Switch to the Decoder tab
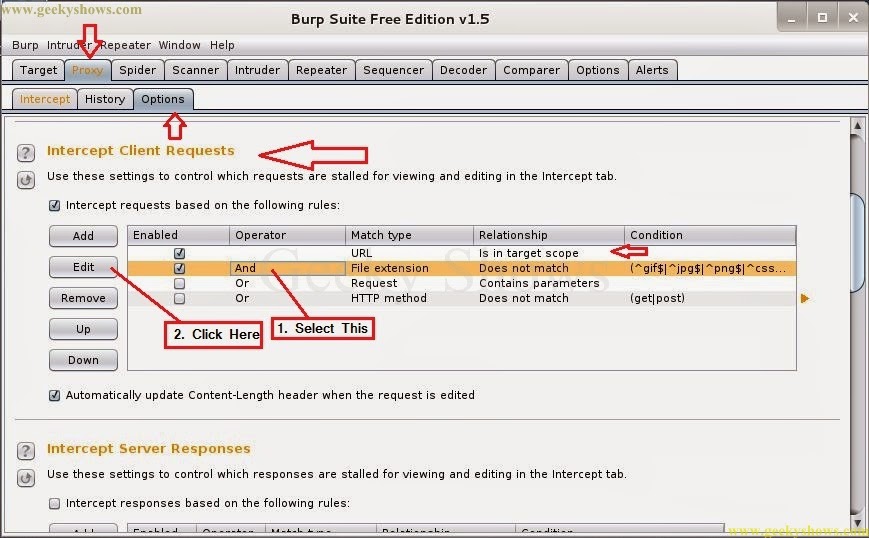Screen dimensions: 869x538 [463, 70]
